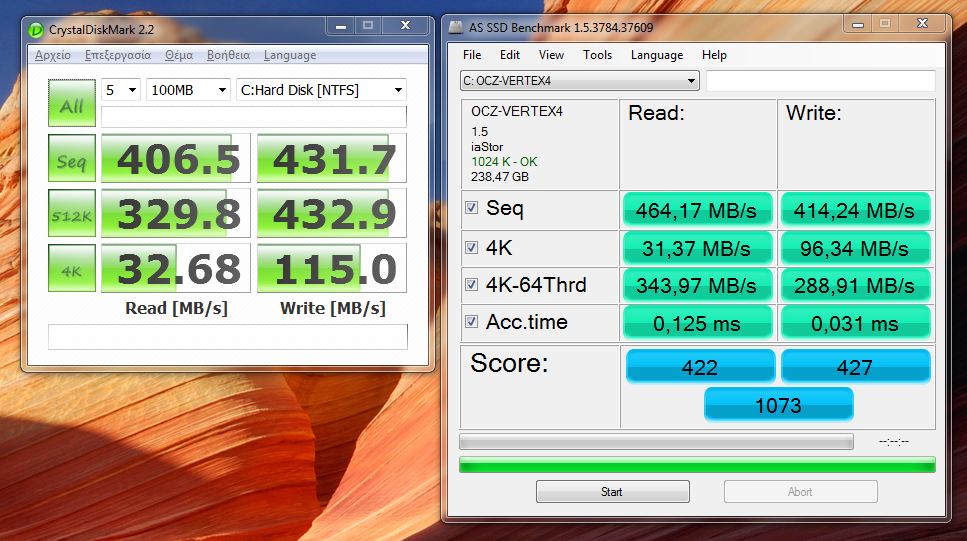
Task: Click the status field beside the All button
Action: pyautogui.click(x=253, y=117)
